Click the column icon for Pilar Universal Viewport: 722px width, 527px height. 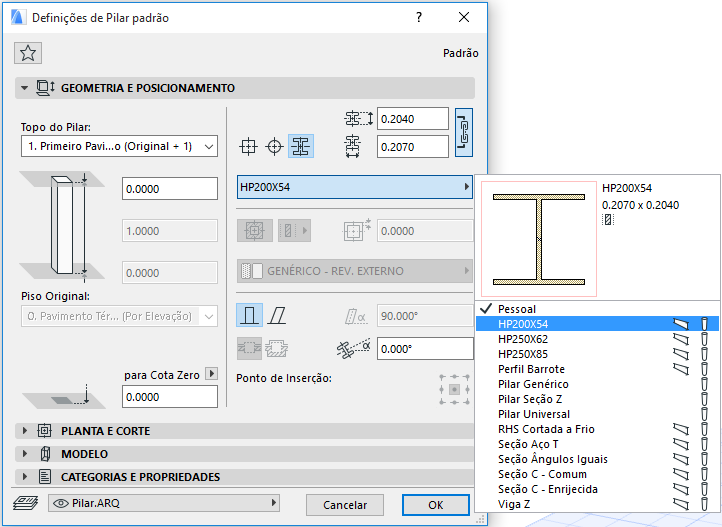point(704,414)
